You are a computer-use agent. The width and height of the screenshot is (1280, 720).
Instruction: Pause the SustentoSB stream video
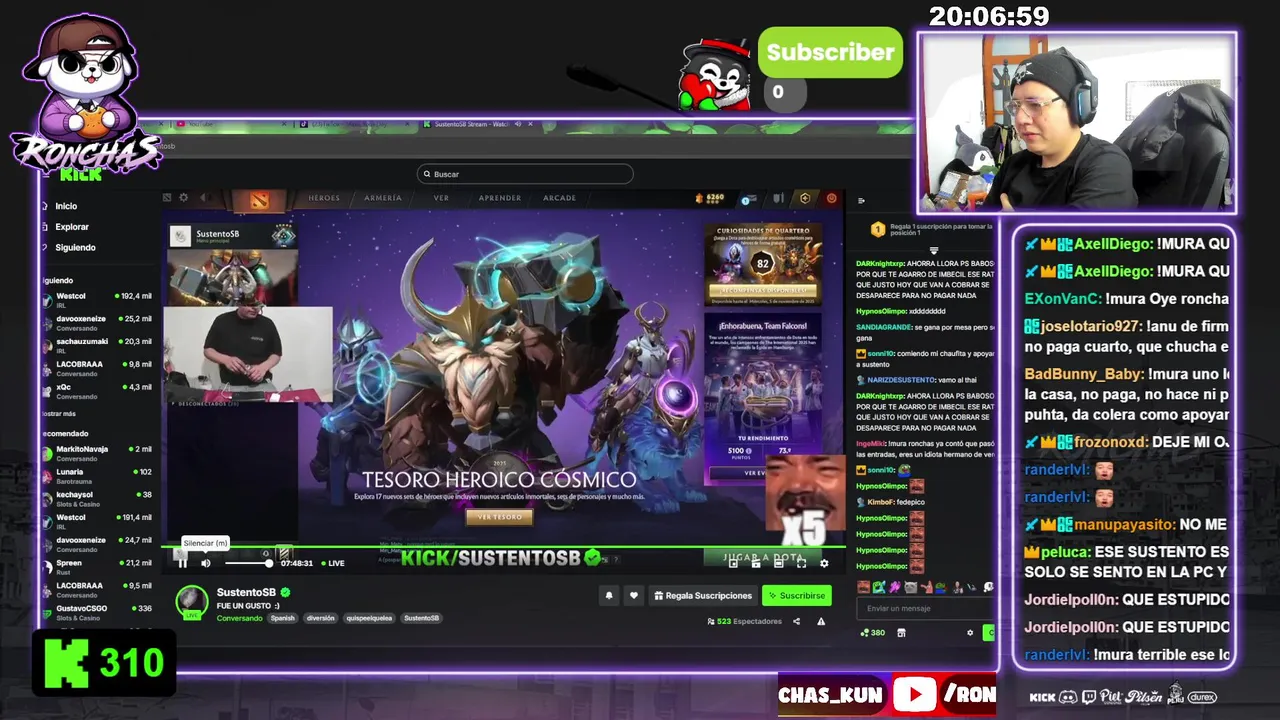coord(182,563)
